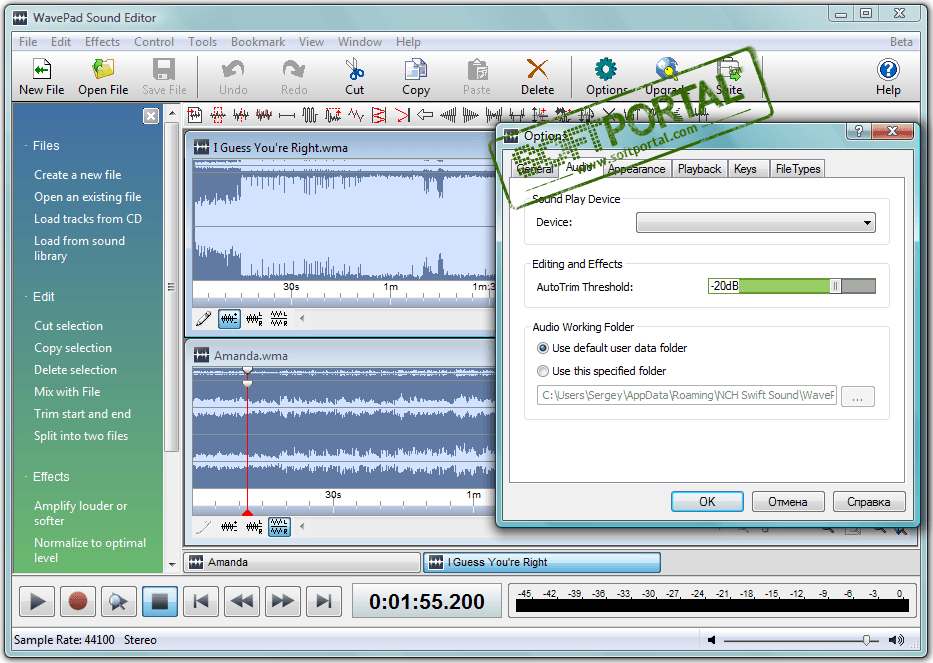Toggle separate L and R view in I Guess You're Right
This screenshot has width=933, height=663.
coord(279,319)
